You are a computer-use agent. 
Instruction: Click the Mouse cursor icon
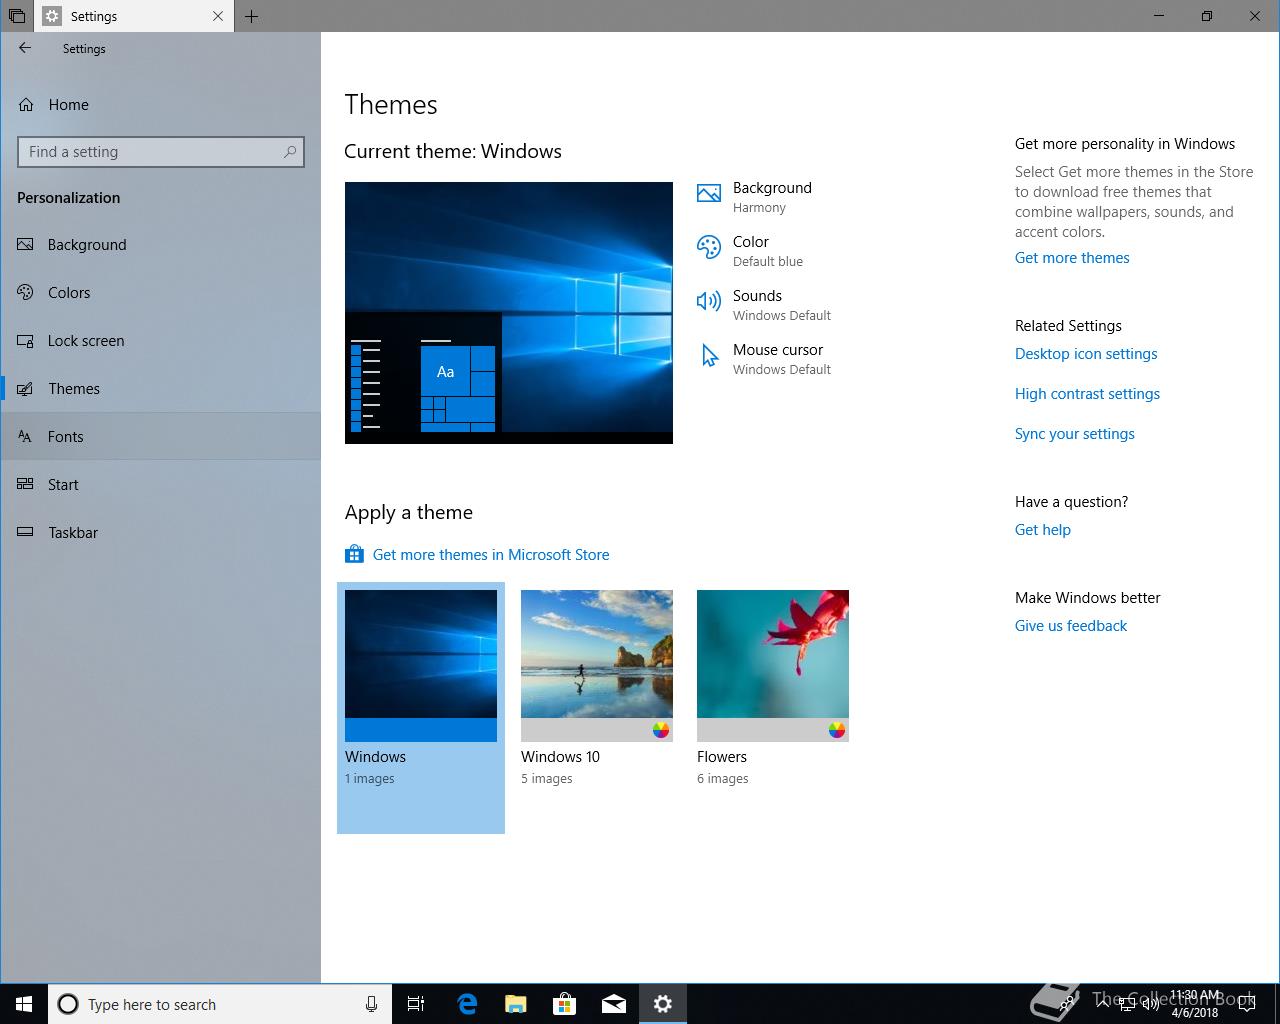click(x=709, y=356)
